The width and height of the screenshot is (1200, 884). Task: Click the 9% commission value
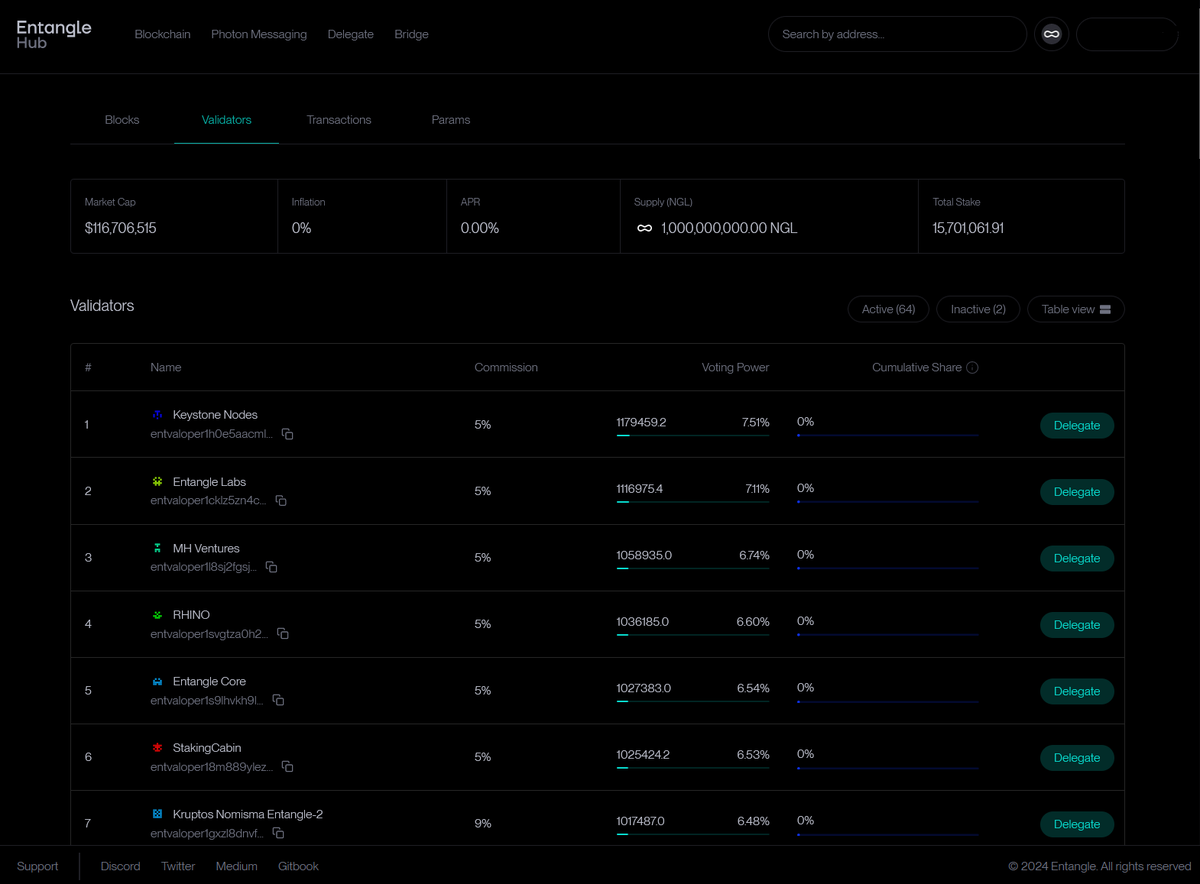click(483, 824)
